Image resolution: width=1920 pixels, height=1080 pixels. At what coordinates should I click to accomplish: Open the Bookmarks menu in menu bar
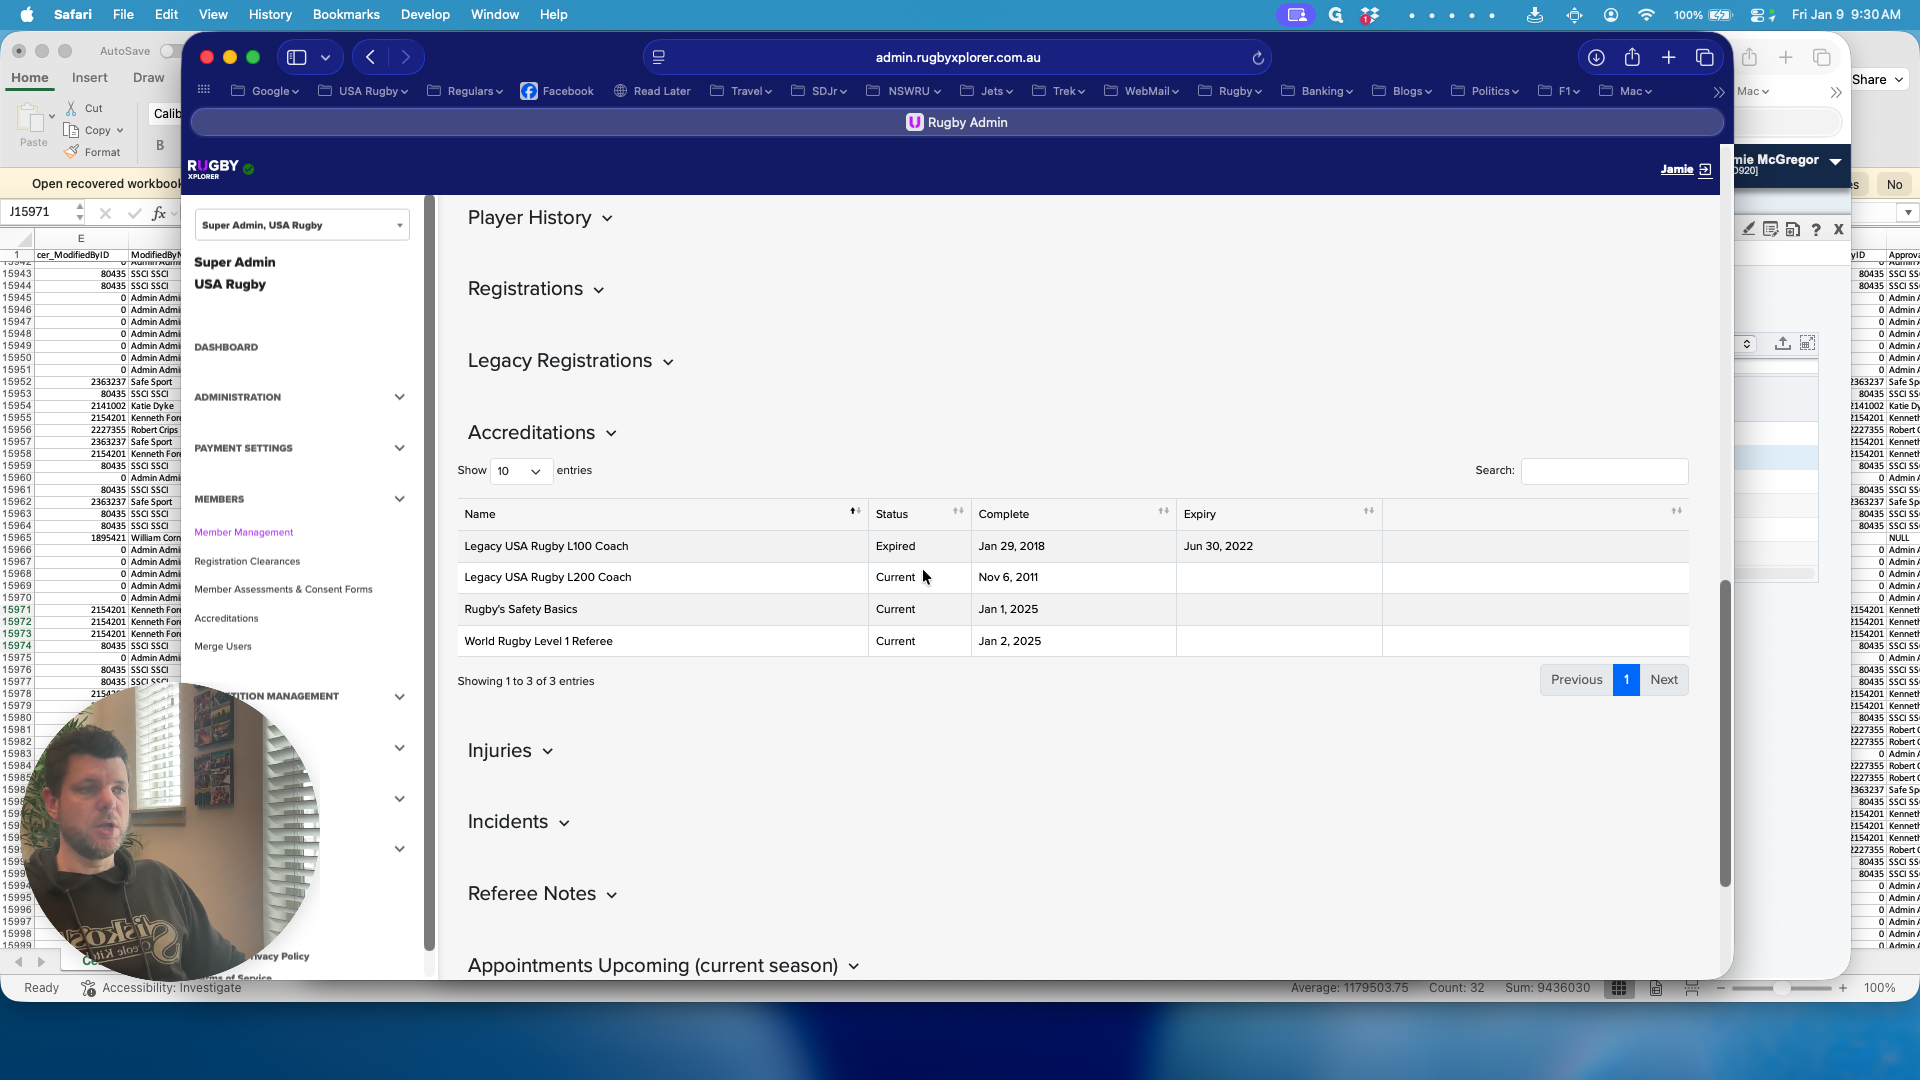click(346, 14)
